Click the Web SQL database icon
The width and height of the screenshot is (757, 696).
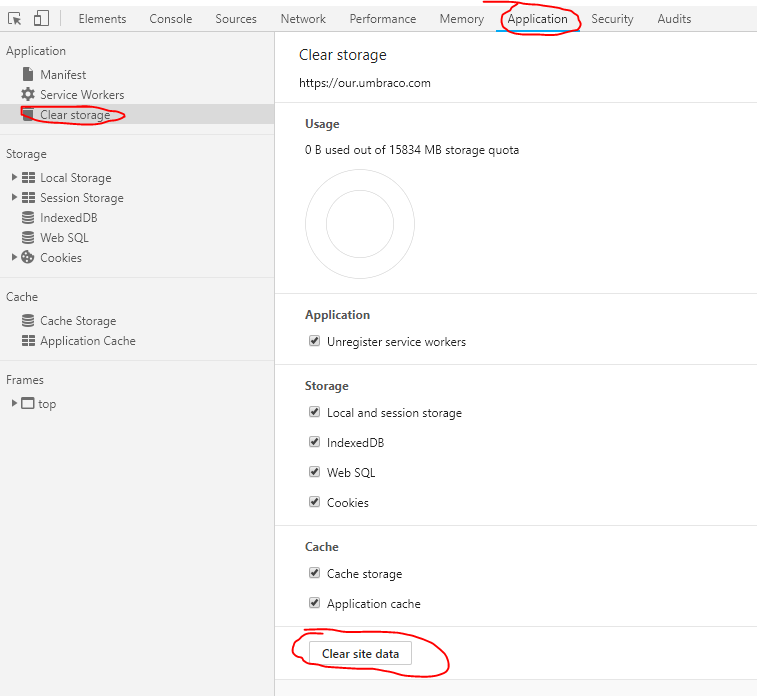(x=28, y=238)
